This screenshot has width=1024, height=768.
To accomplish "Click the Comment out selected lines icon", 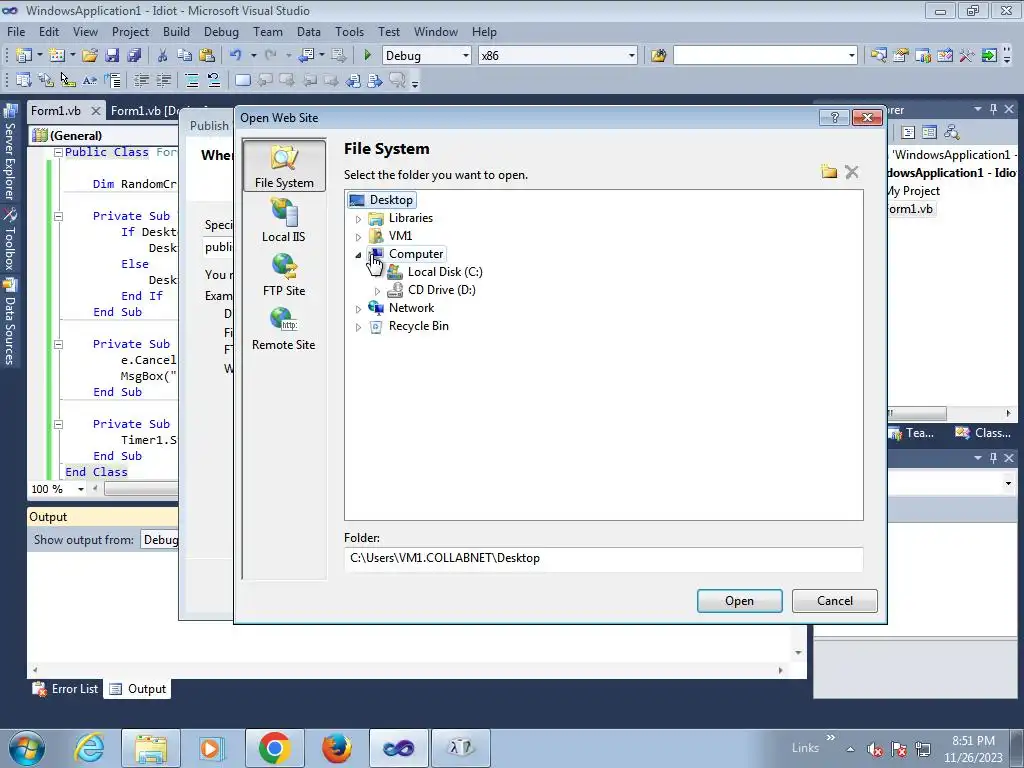I will (x=191, y=80).
